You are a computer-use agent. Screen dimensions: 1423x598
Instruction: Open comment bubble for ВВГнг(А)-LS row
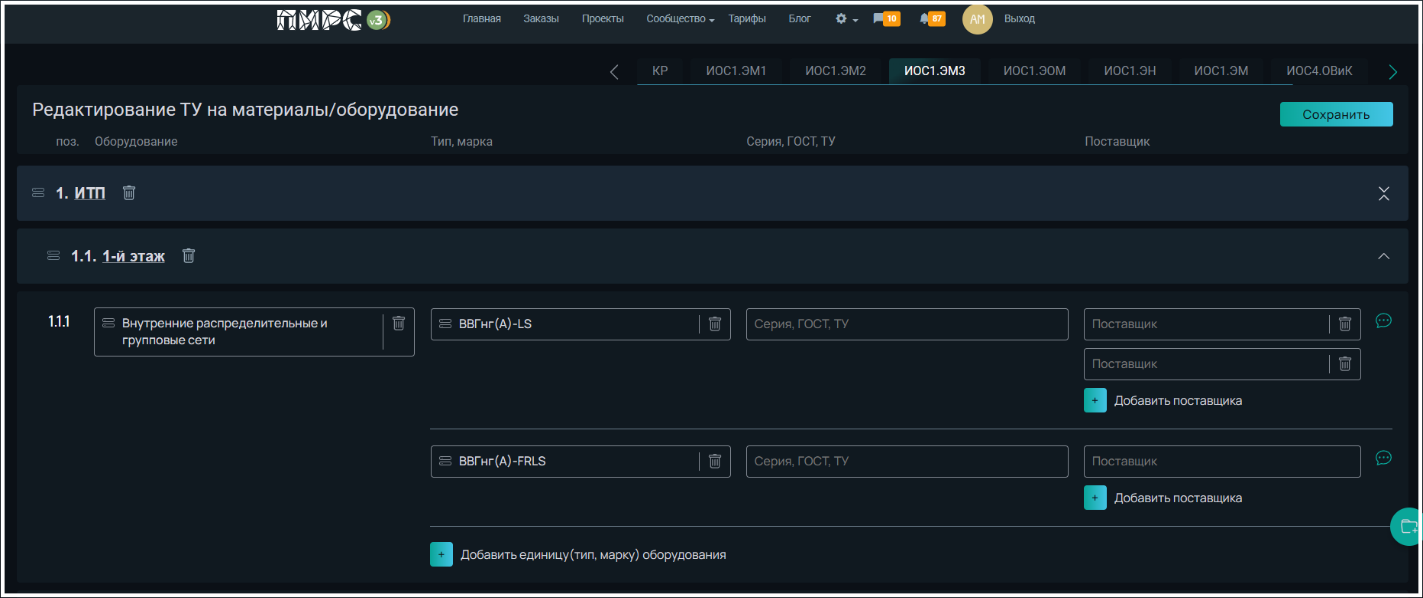coord(1384,321)
